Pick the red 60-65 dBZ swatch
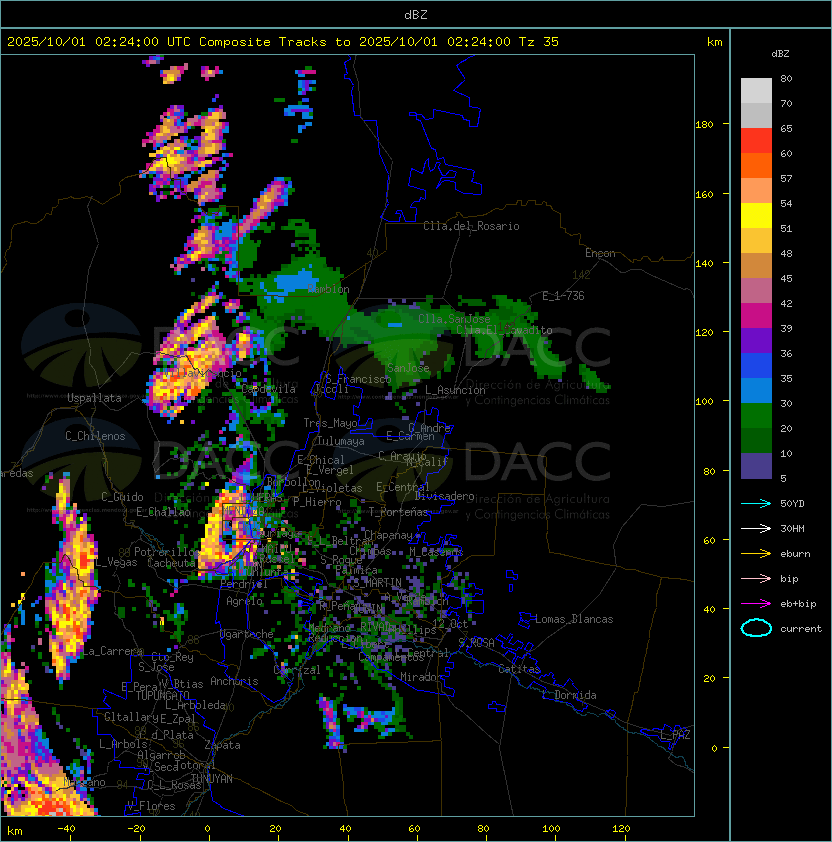 click(x=756, y=141)
